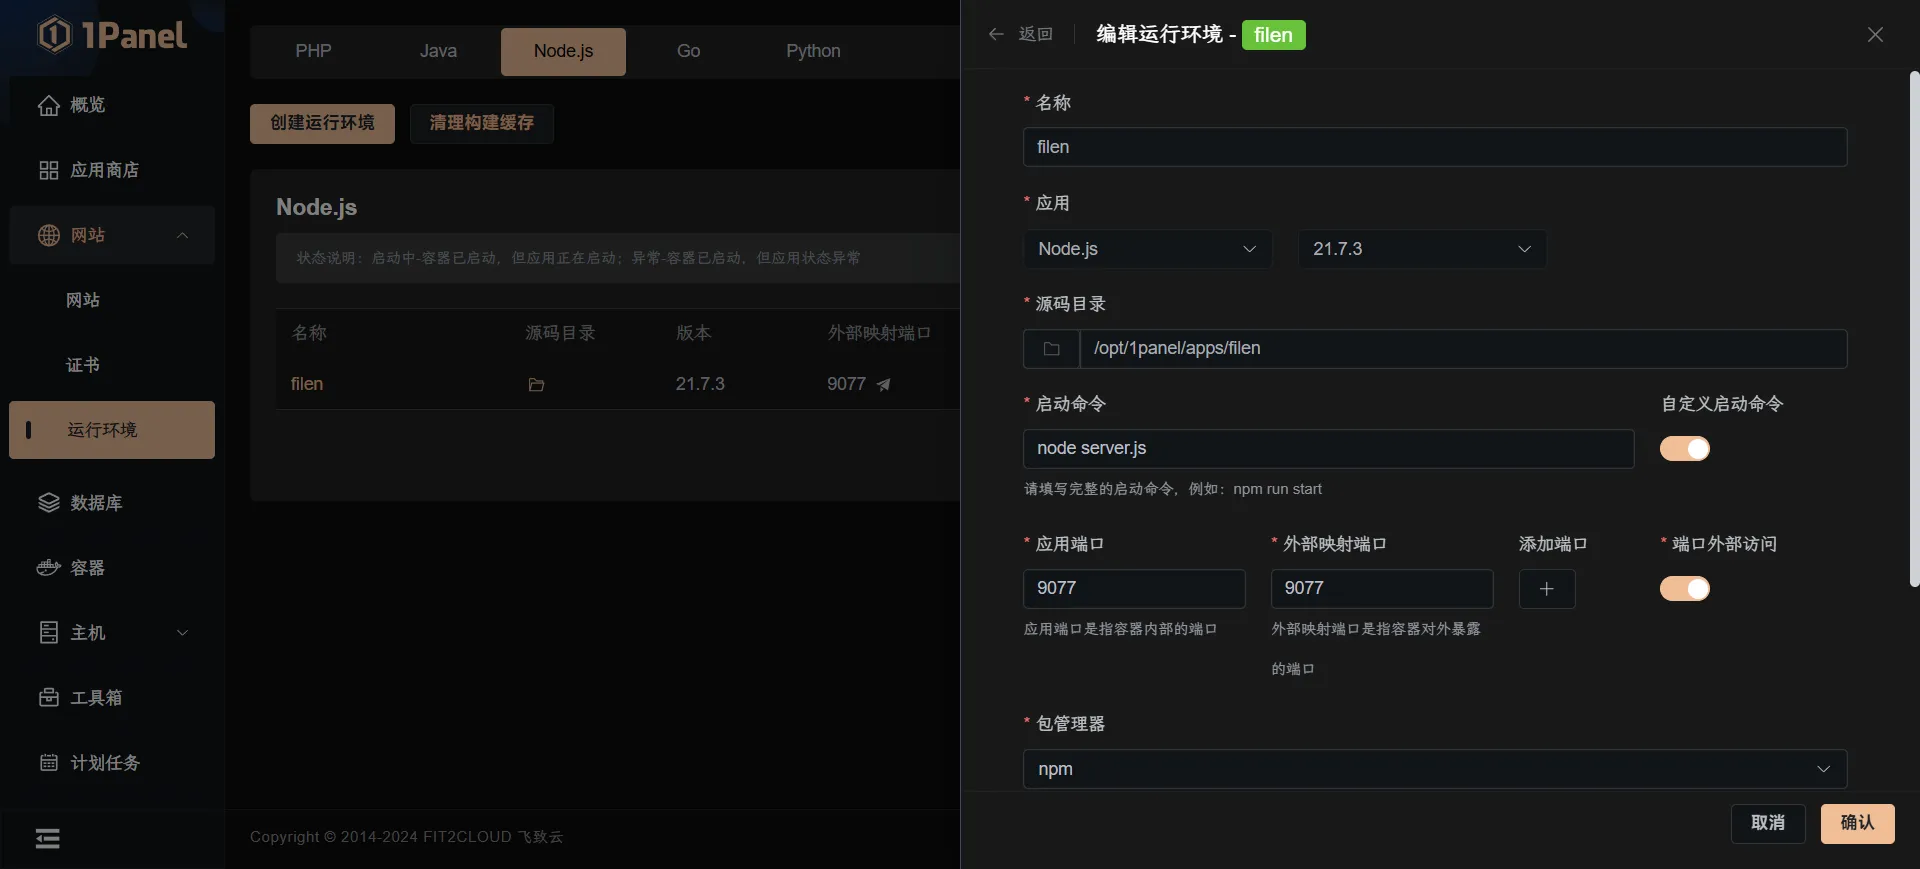Click 取消 cancel button
This screenshot has height=869, width=1920.
(1768, 823)
